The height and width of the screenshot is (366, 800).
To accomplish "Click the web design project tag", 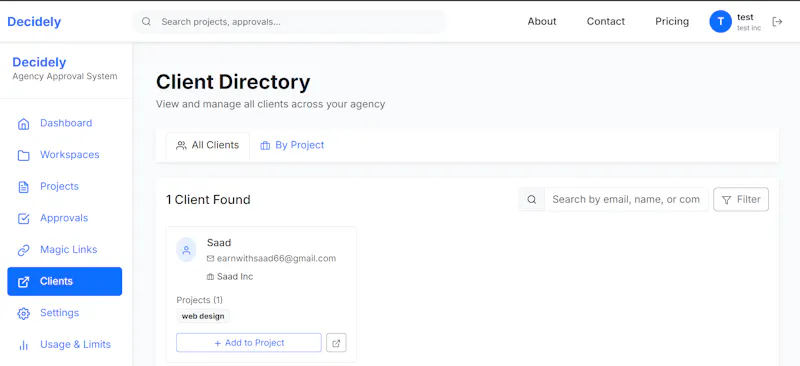I will tap(203, 316).
